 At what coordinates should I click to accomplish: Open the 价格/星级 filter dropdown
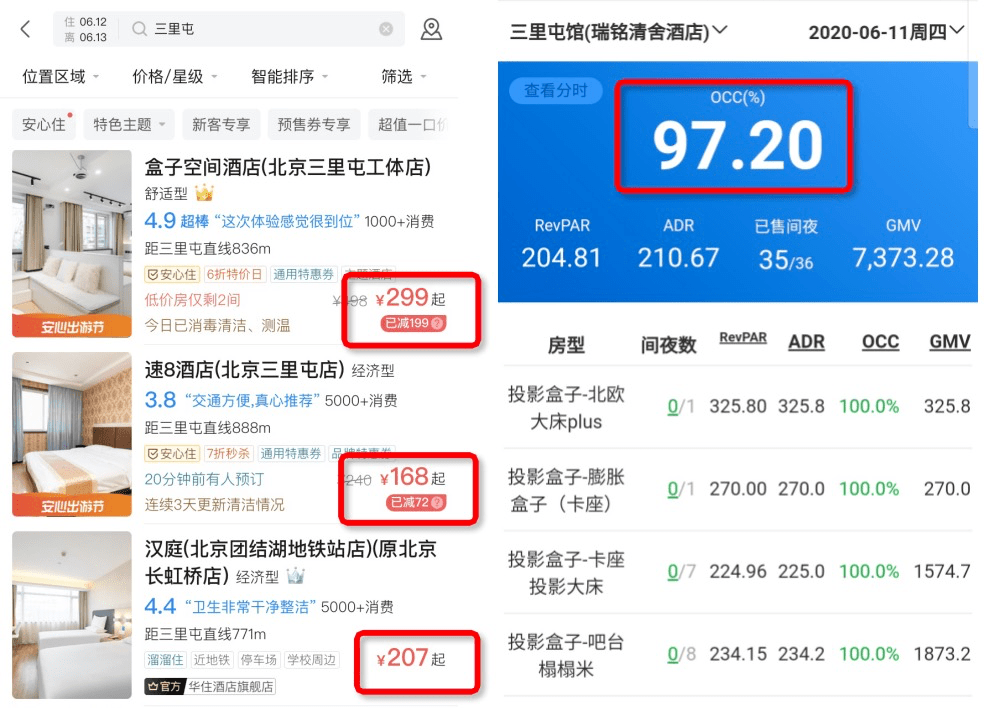point(175,77)
